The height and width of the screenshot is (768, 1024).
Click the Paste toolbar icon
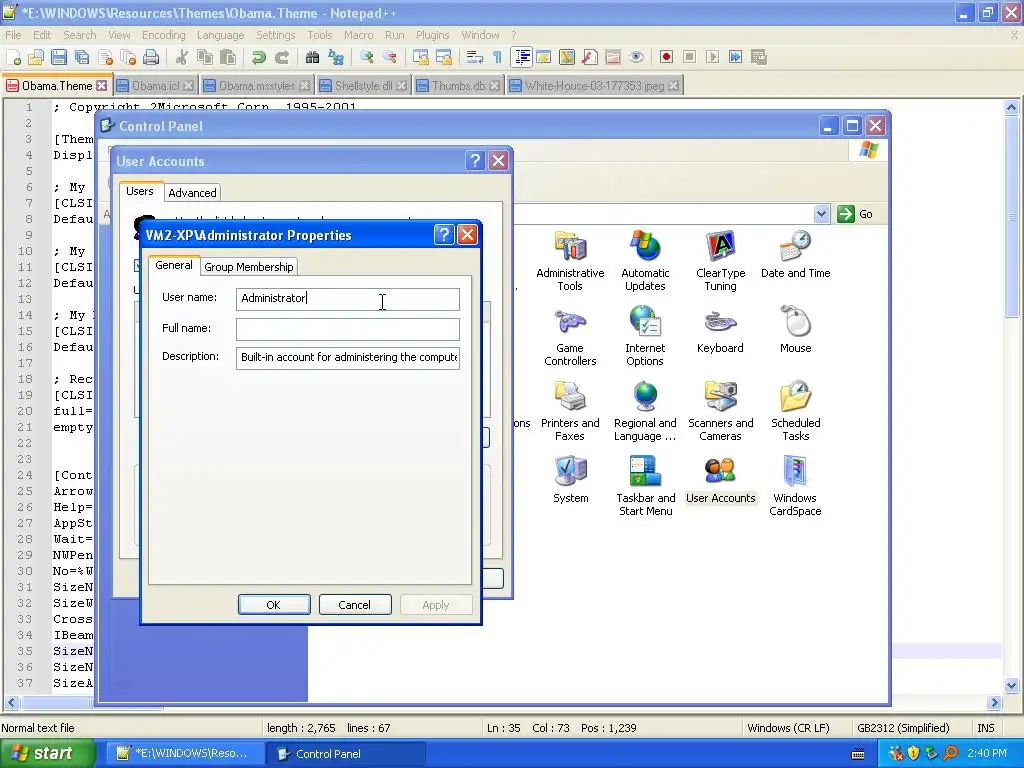point(228,57)
